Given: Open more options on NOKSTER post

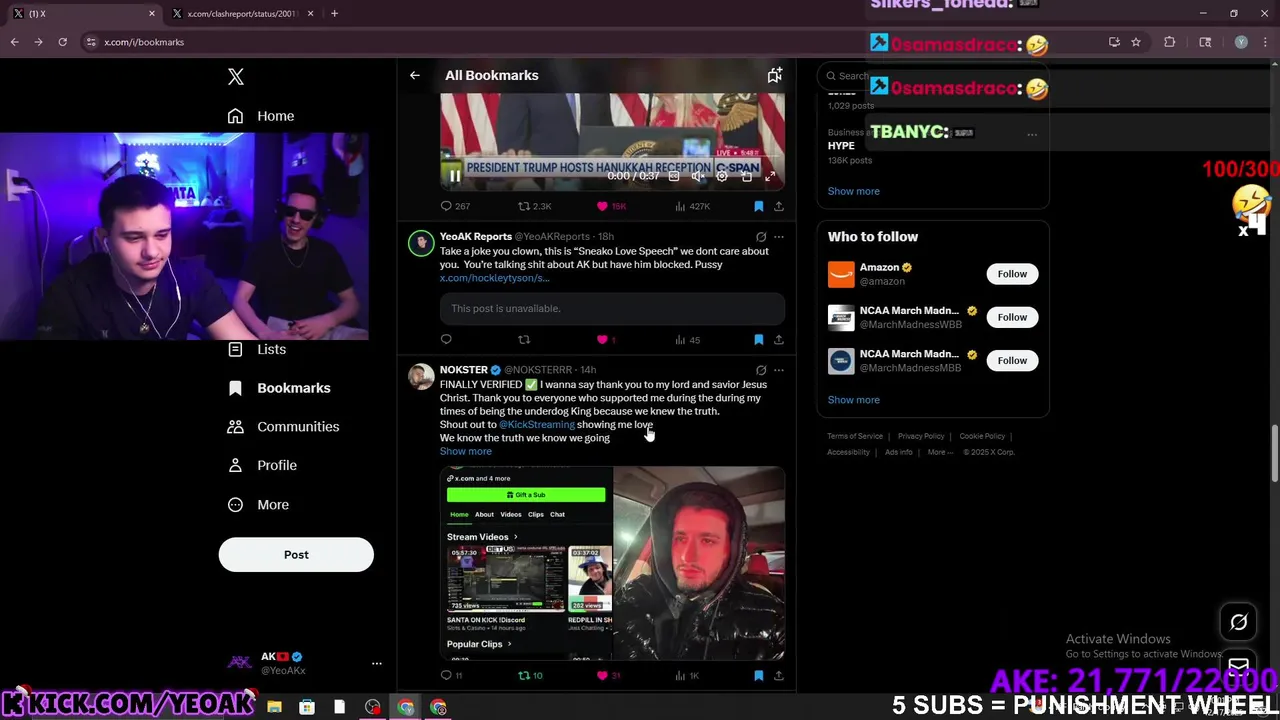Looking at the screenshot, I should coord(779,370).
